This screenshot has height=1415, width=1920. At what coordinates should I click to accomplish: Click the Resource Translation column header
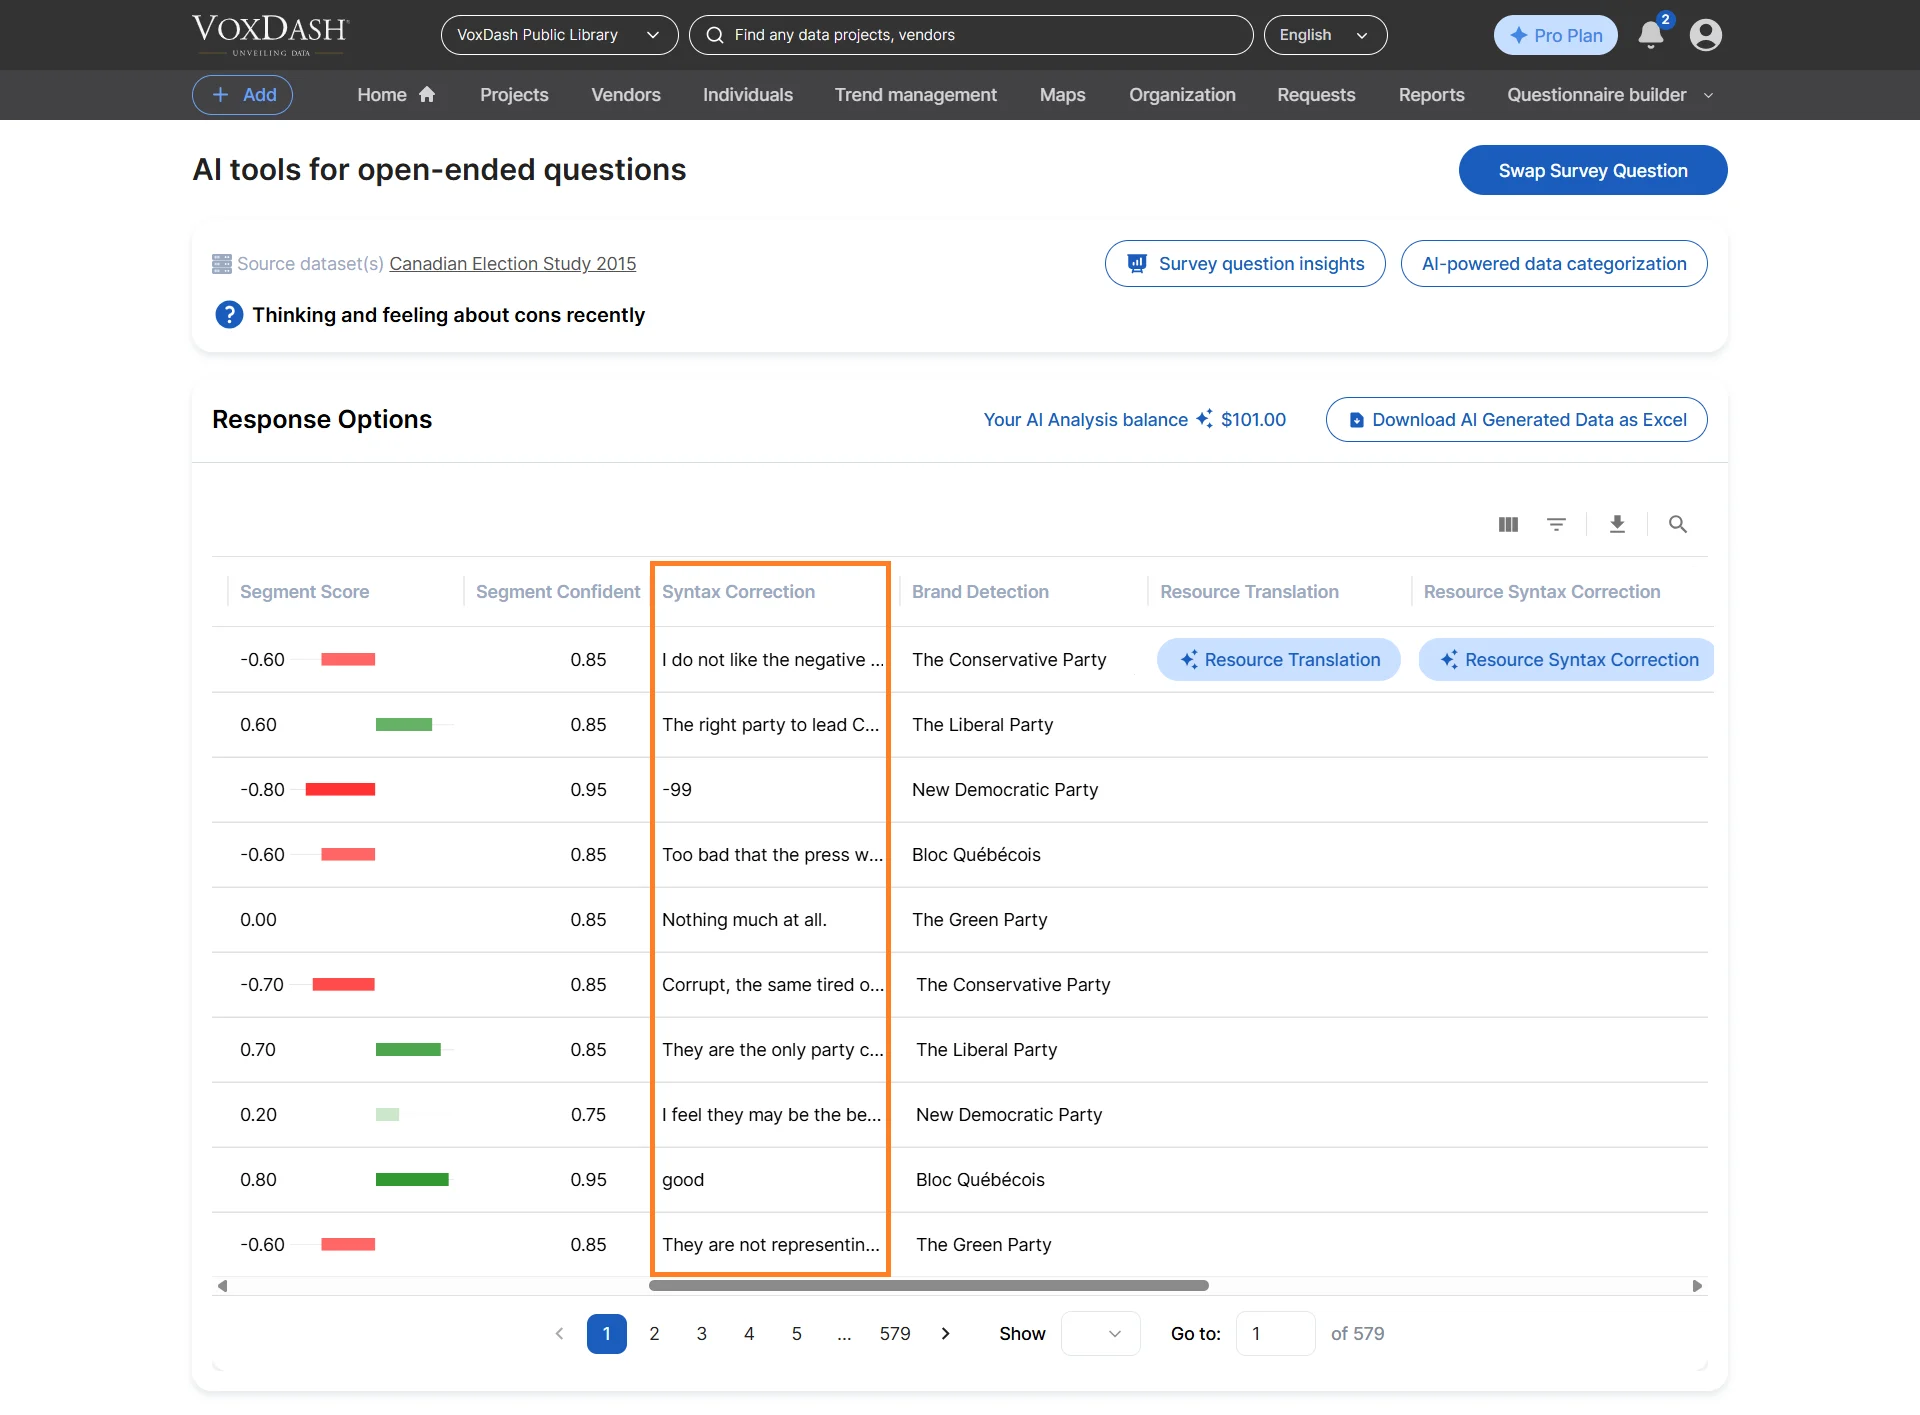click(1249, 591)
